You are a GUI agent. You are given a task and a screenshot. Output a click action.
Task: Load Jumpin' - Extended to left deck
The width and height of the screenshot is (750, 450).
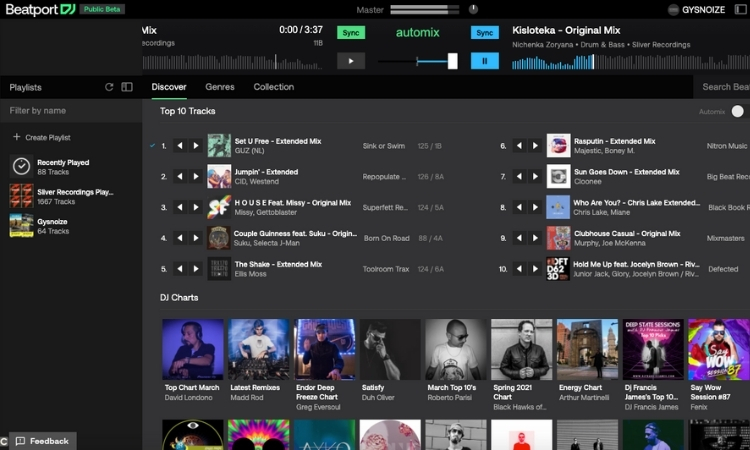tap(180, 176)
